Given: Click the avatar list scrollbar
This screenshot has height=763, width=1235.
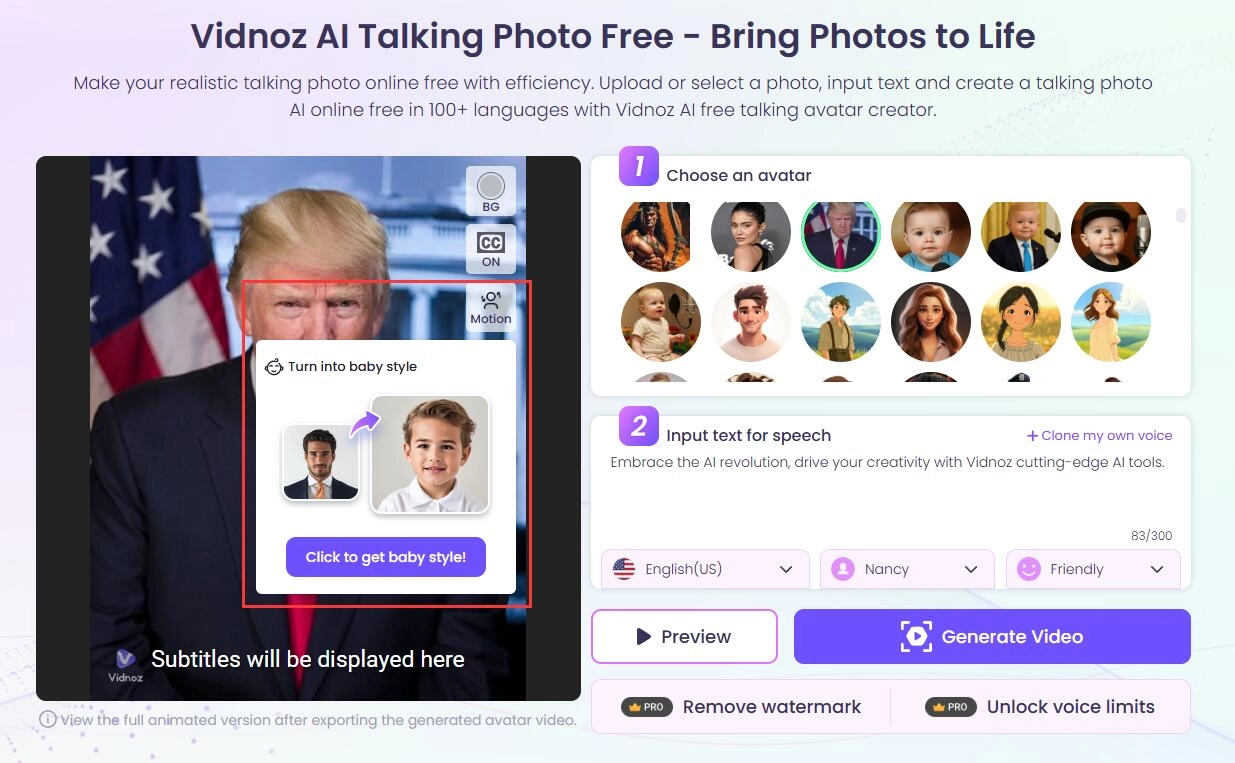Looking at the screenshot, I should 1181,215.
